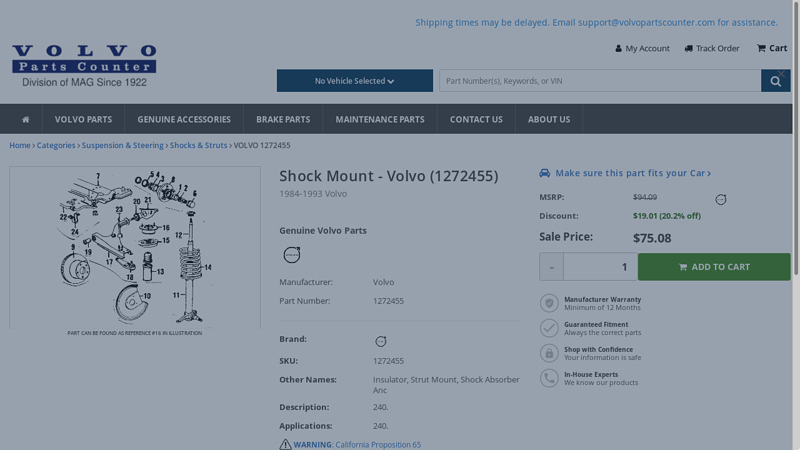Click the Categories breadcrumb link
800x450 pixels.
click(56, 145)
